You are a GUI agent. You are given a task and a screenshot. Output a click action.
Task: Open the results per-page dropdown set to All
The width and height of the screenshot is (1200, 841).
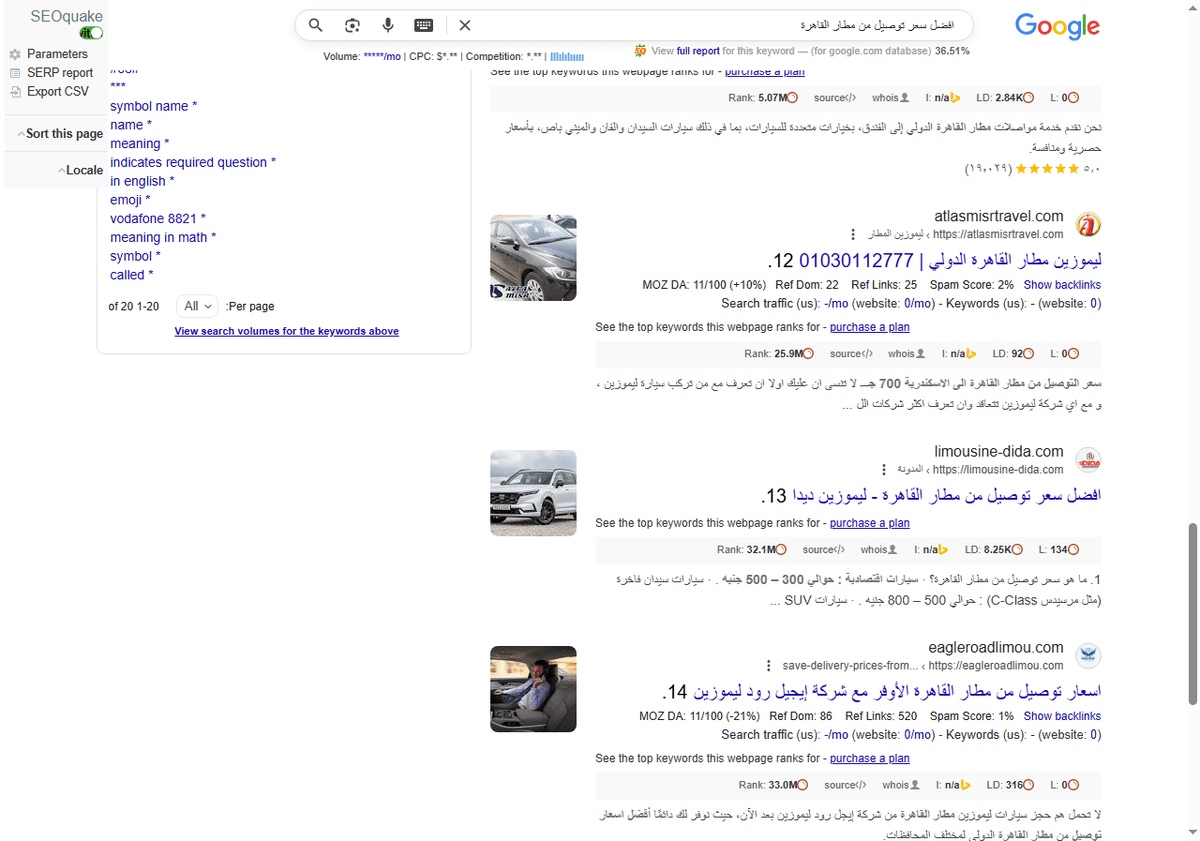[x=197, y=306]
